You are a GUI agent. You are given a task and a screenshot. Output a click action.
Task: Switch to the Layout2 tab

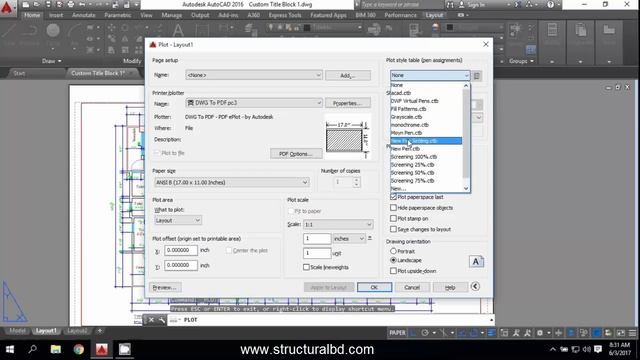tap(77, 331)
